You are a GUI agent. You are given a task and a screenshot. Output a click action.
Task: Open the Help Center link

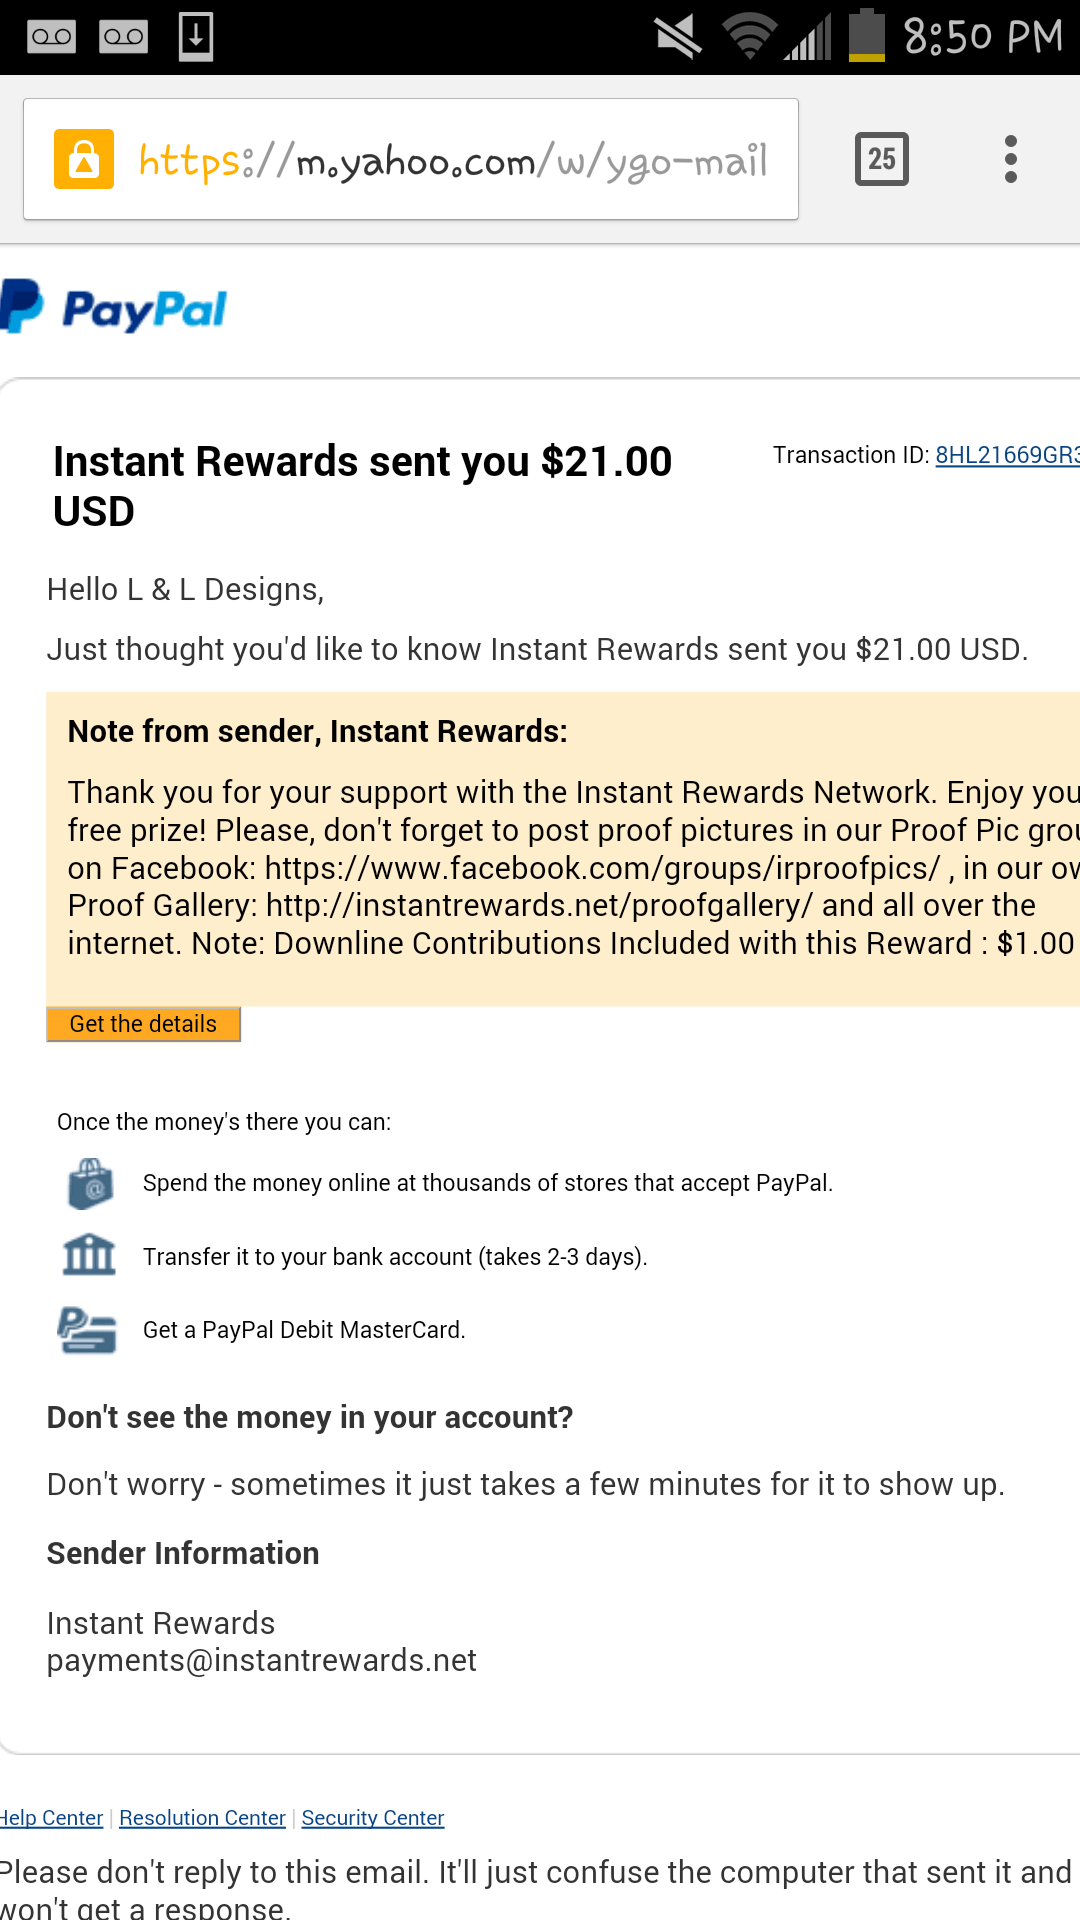[x=51, y=1818]
